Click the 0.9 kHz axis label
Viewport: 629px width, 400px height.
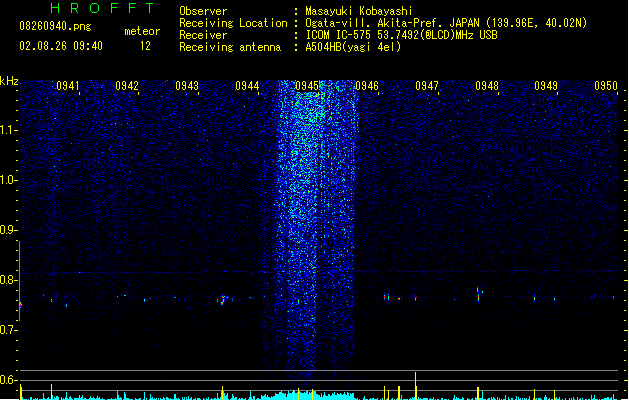tap(8, 230)
